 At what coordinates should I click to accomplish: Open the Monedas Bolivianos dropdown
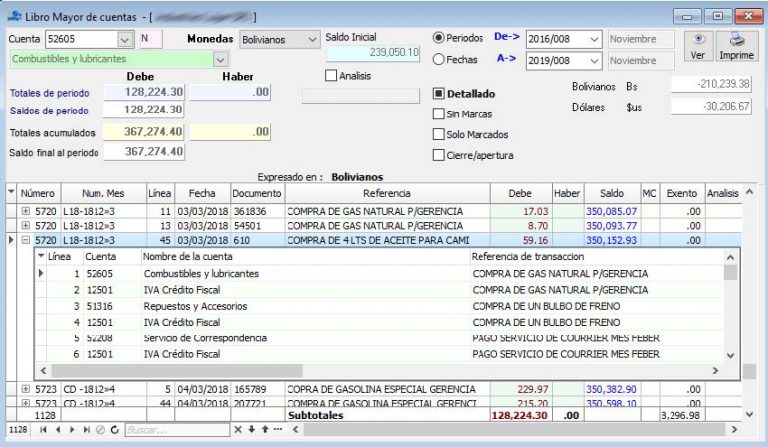click(x=312, y=39)
